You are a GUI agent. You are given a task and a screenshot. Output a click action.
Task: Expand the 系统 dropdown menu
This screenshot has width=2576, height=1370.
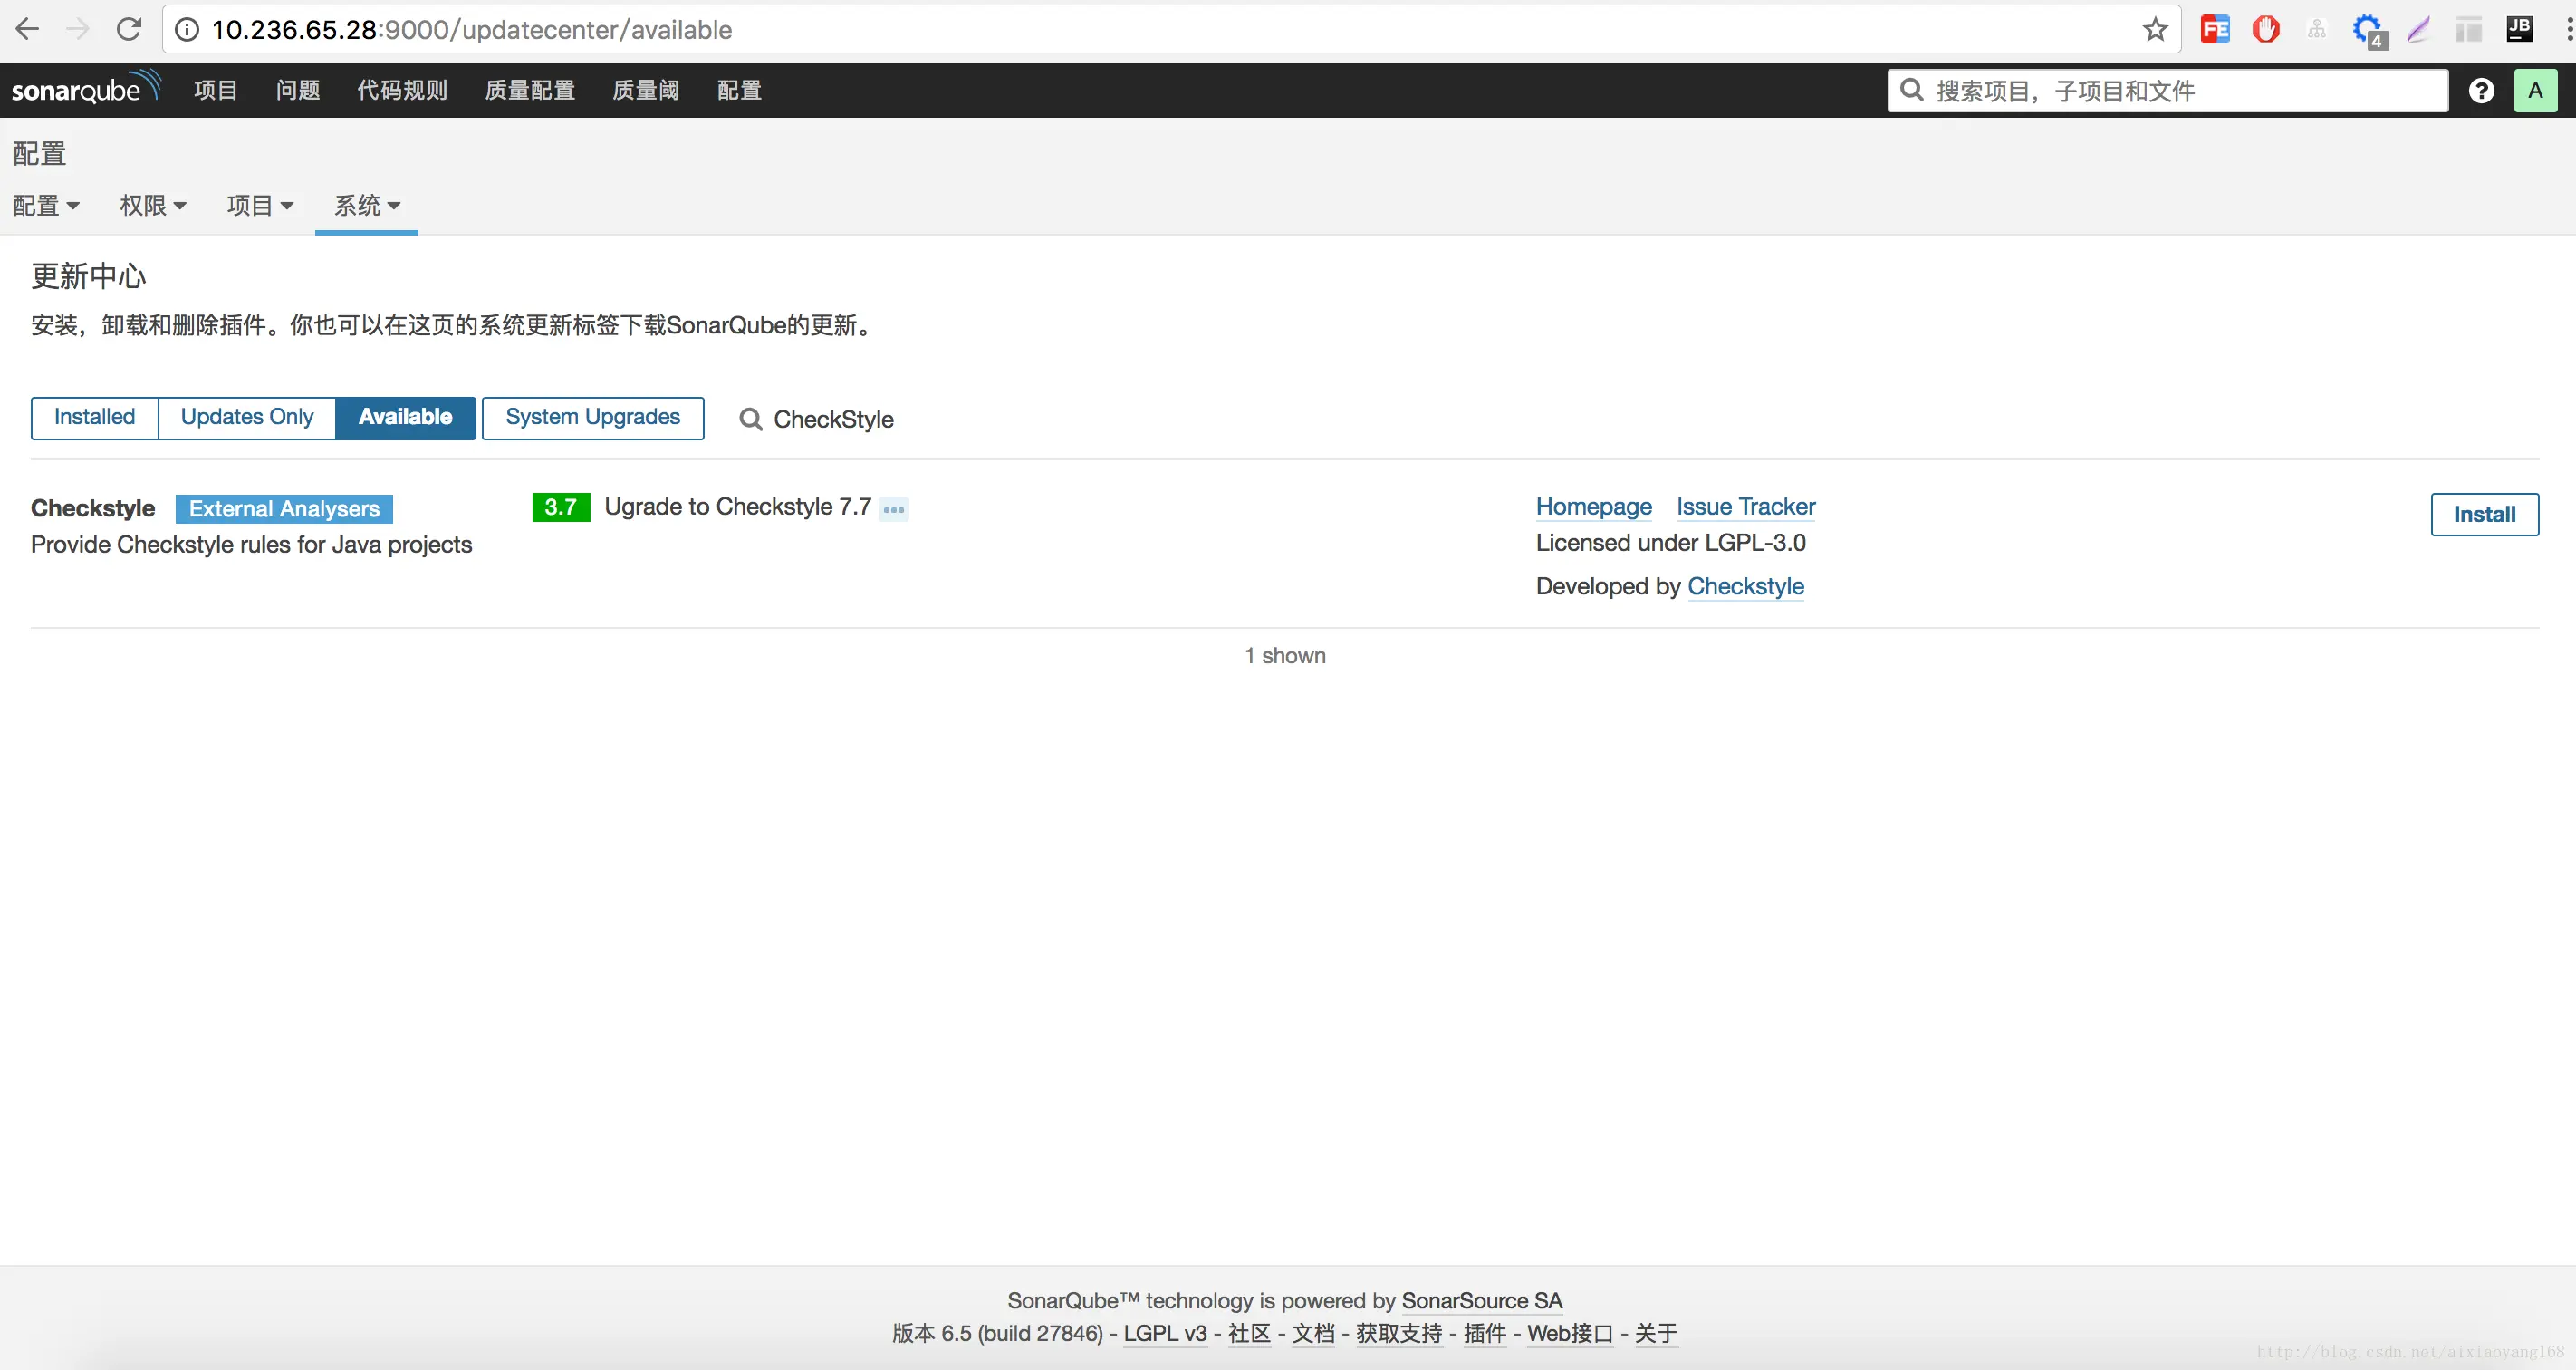(x=366, y=205)
